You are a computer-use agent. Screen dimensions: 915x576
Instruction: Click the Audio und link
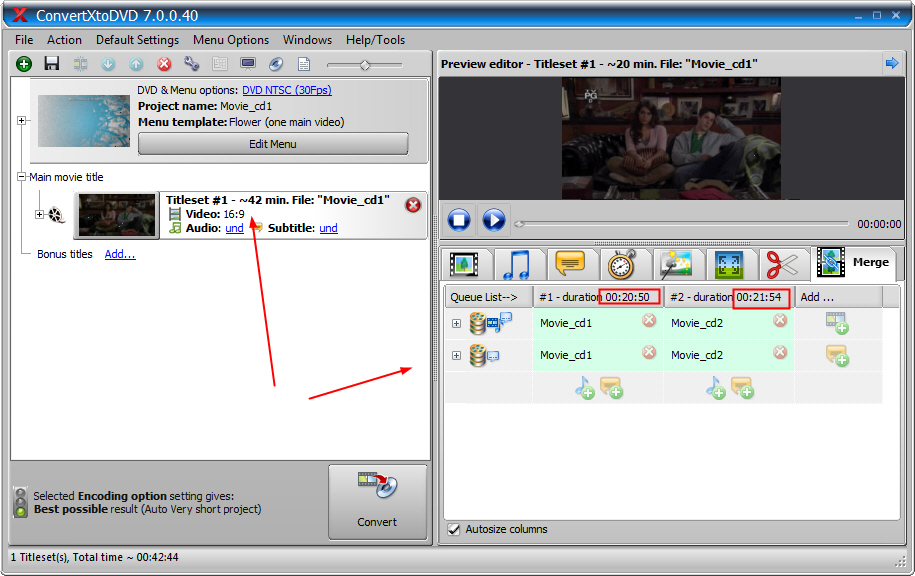(235, 228)
